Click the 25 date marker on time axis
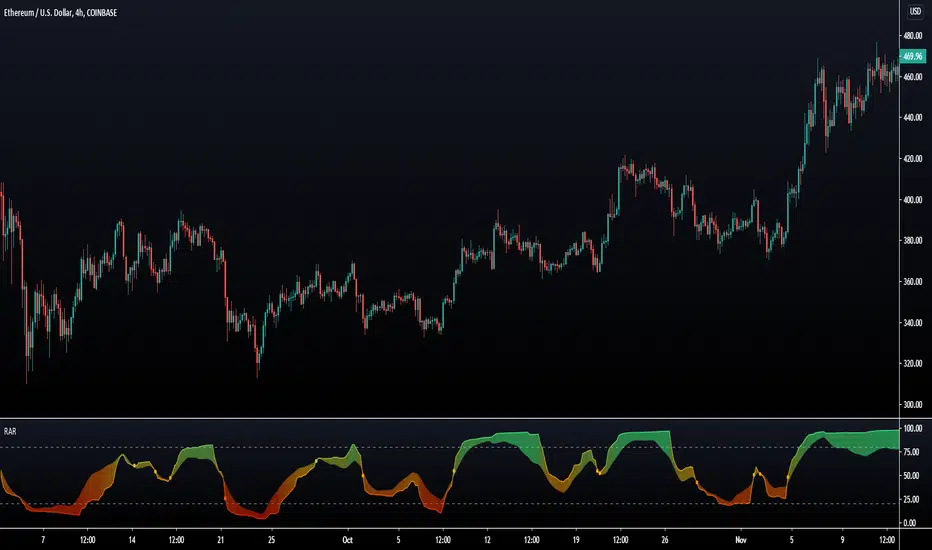Screen dimensions: 932x550 [x=271, y=539]
